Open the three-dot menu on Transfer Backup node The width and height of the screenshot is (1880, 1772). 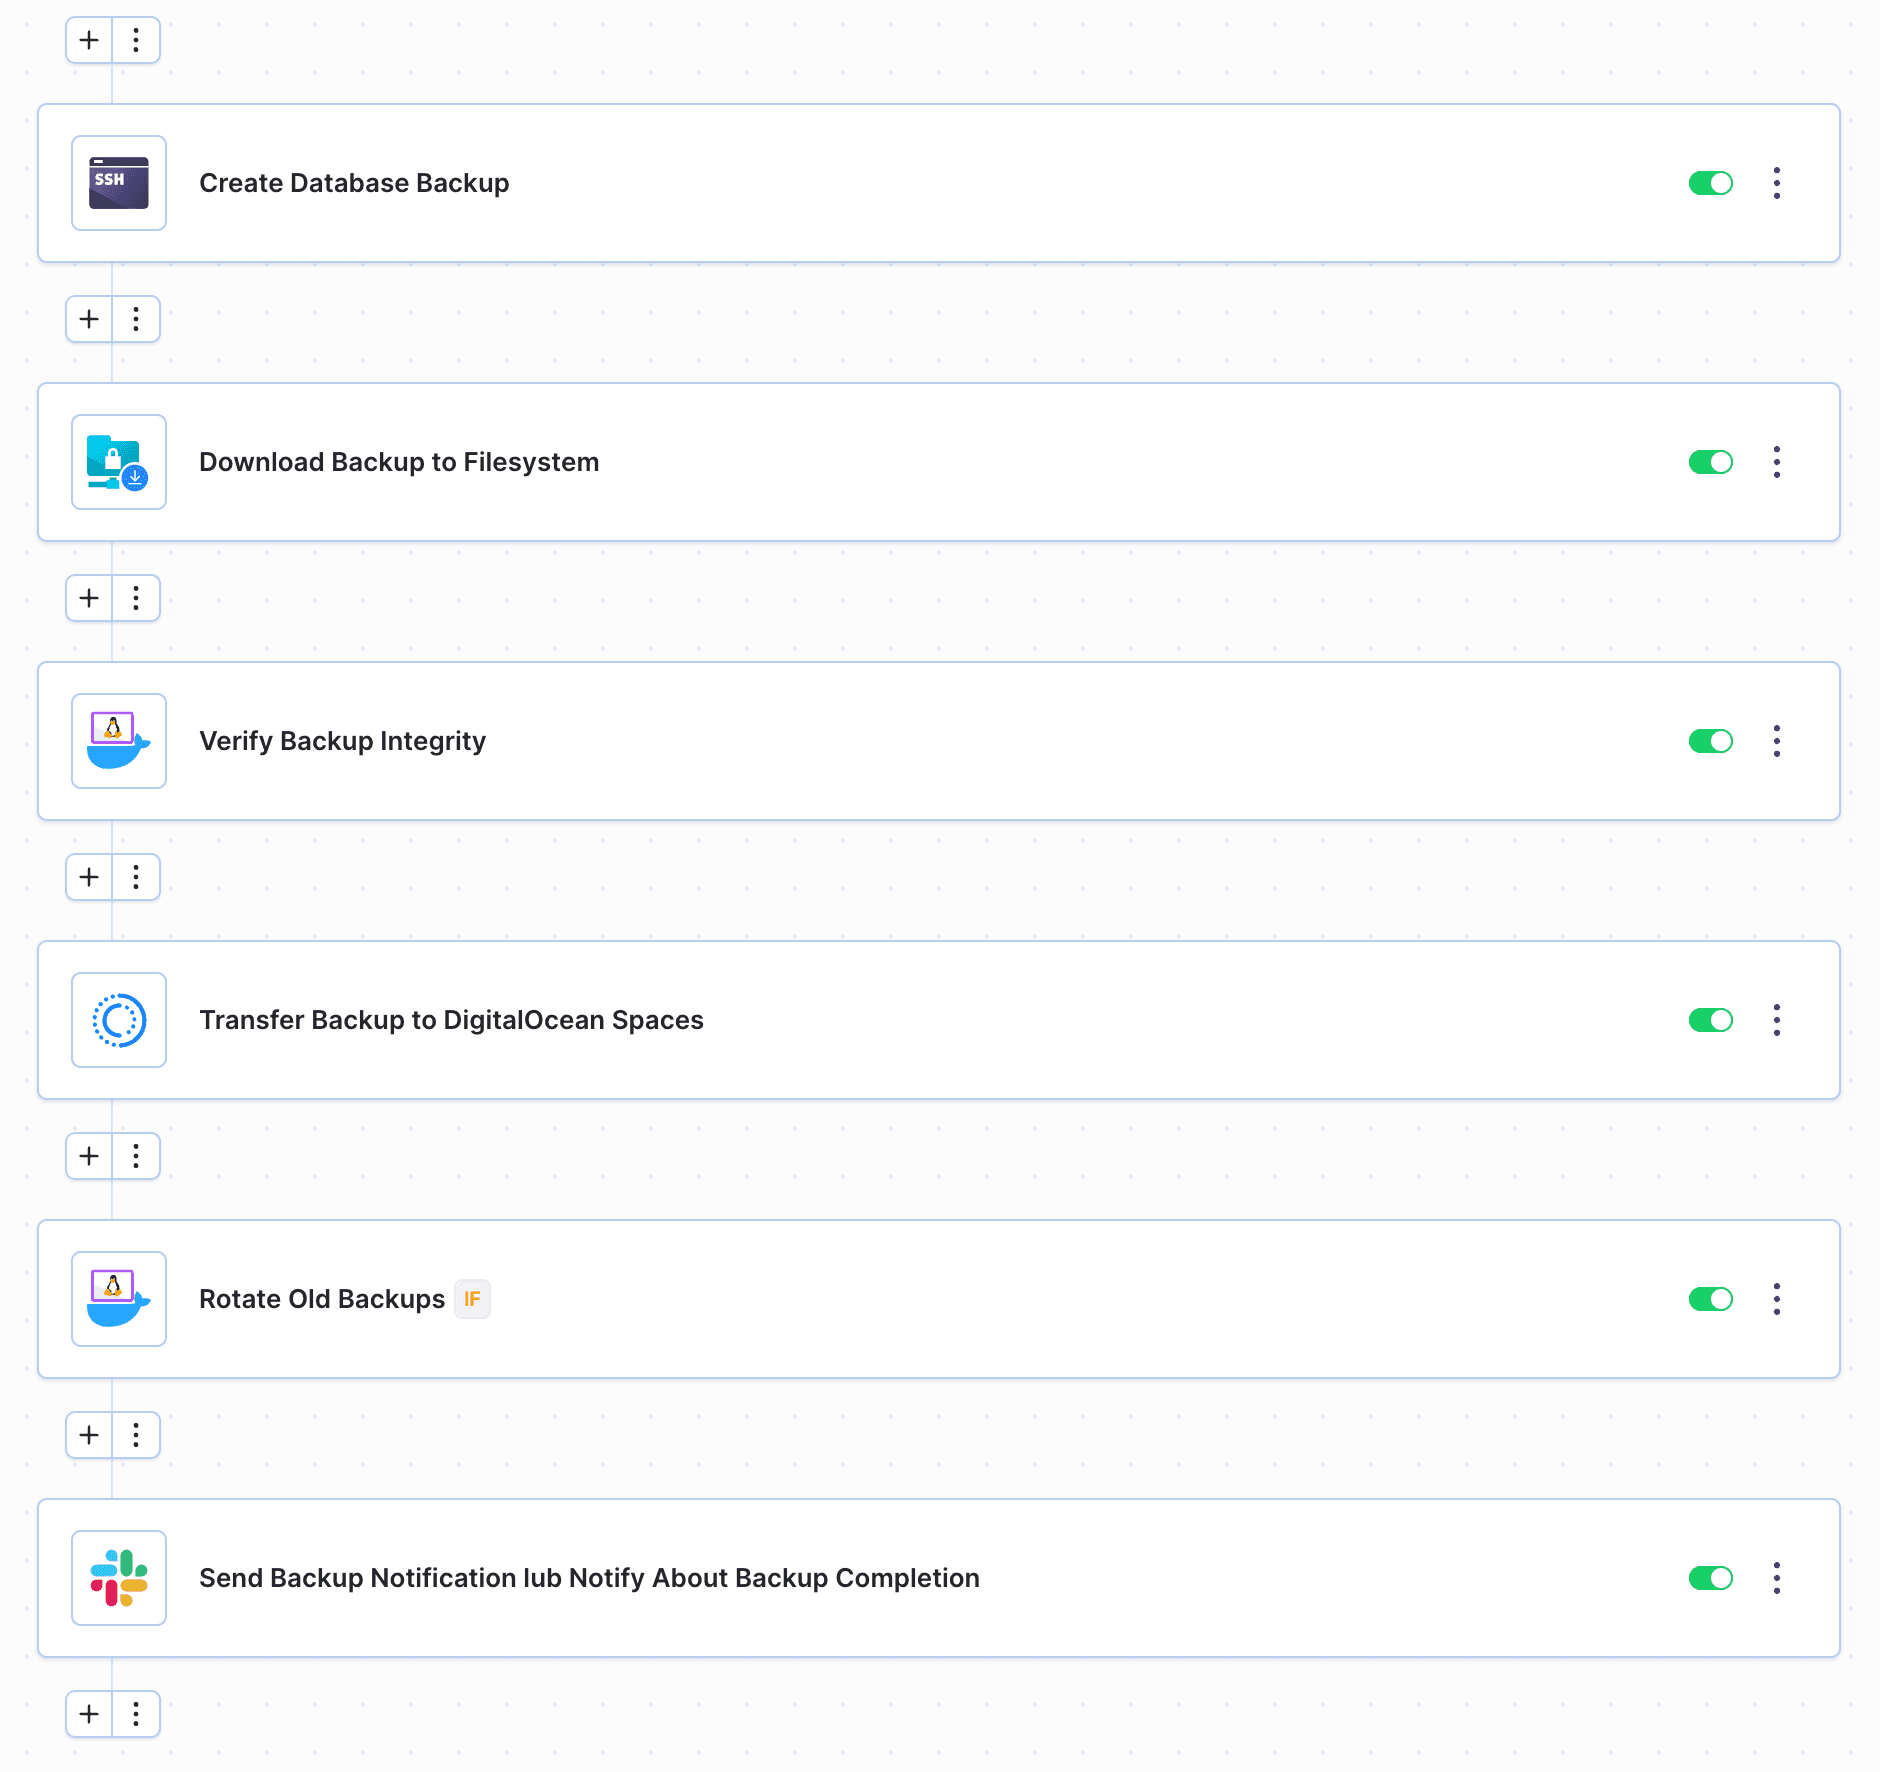coord(1776,1020)
